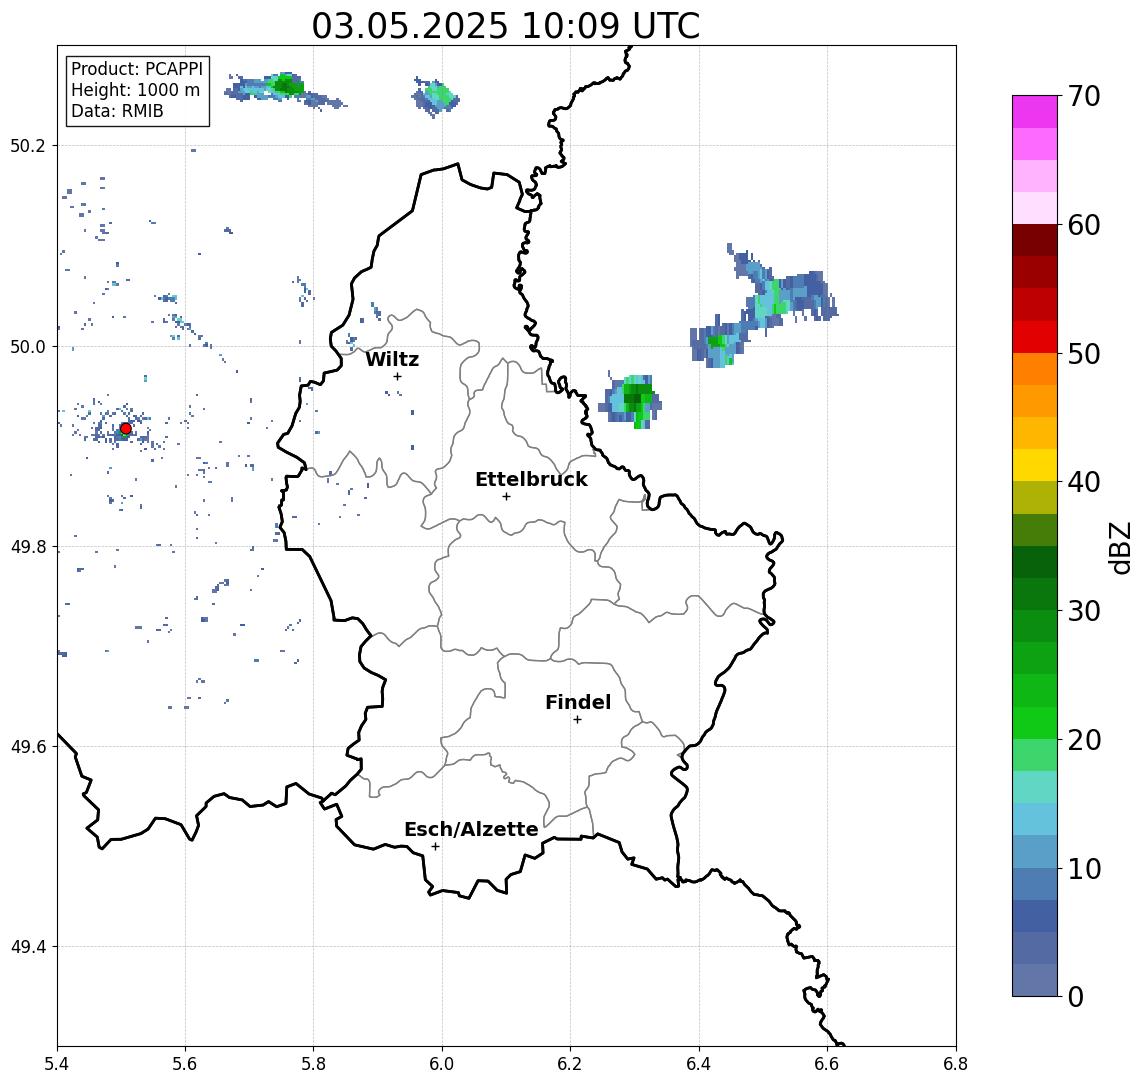Screen dimensions: 1145x1084
Task: Click the colorbar tick label '50'
Action: coord(1084,354)
